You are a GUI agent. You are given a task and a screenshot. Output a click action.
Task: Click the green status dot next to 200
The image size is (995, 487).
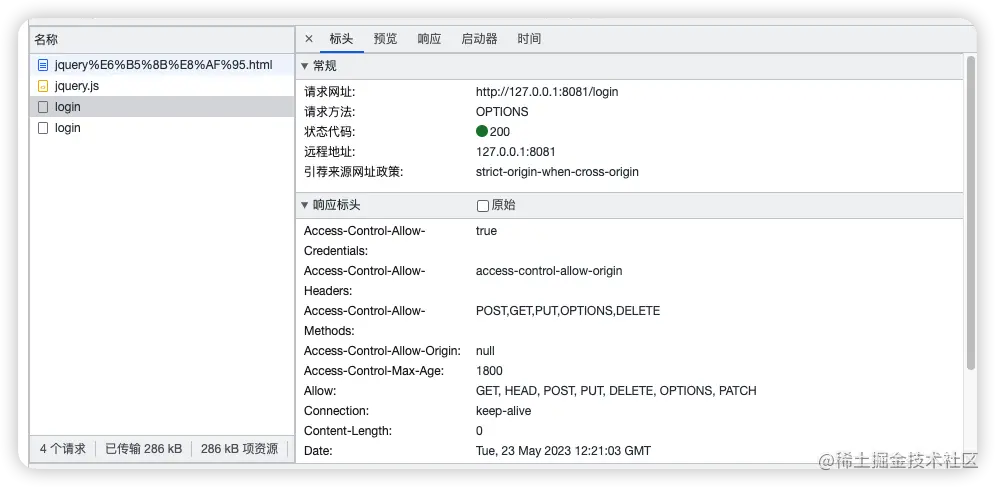[482, 131]
